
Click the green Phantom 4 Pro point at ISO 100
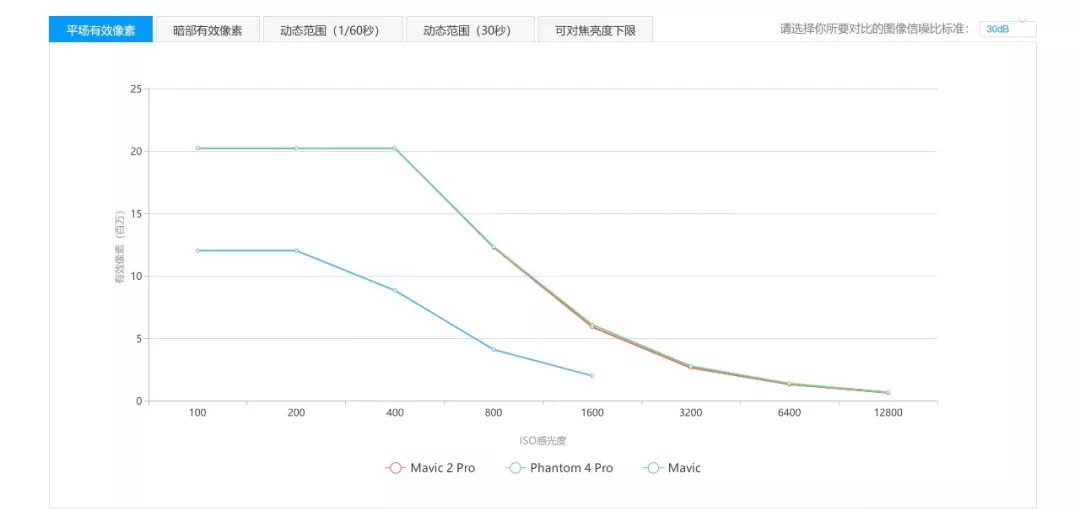(x=198, y=148)
